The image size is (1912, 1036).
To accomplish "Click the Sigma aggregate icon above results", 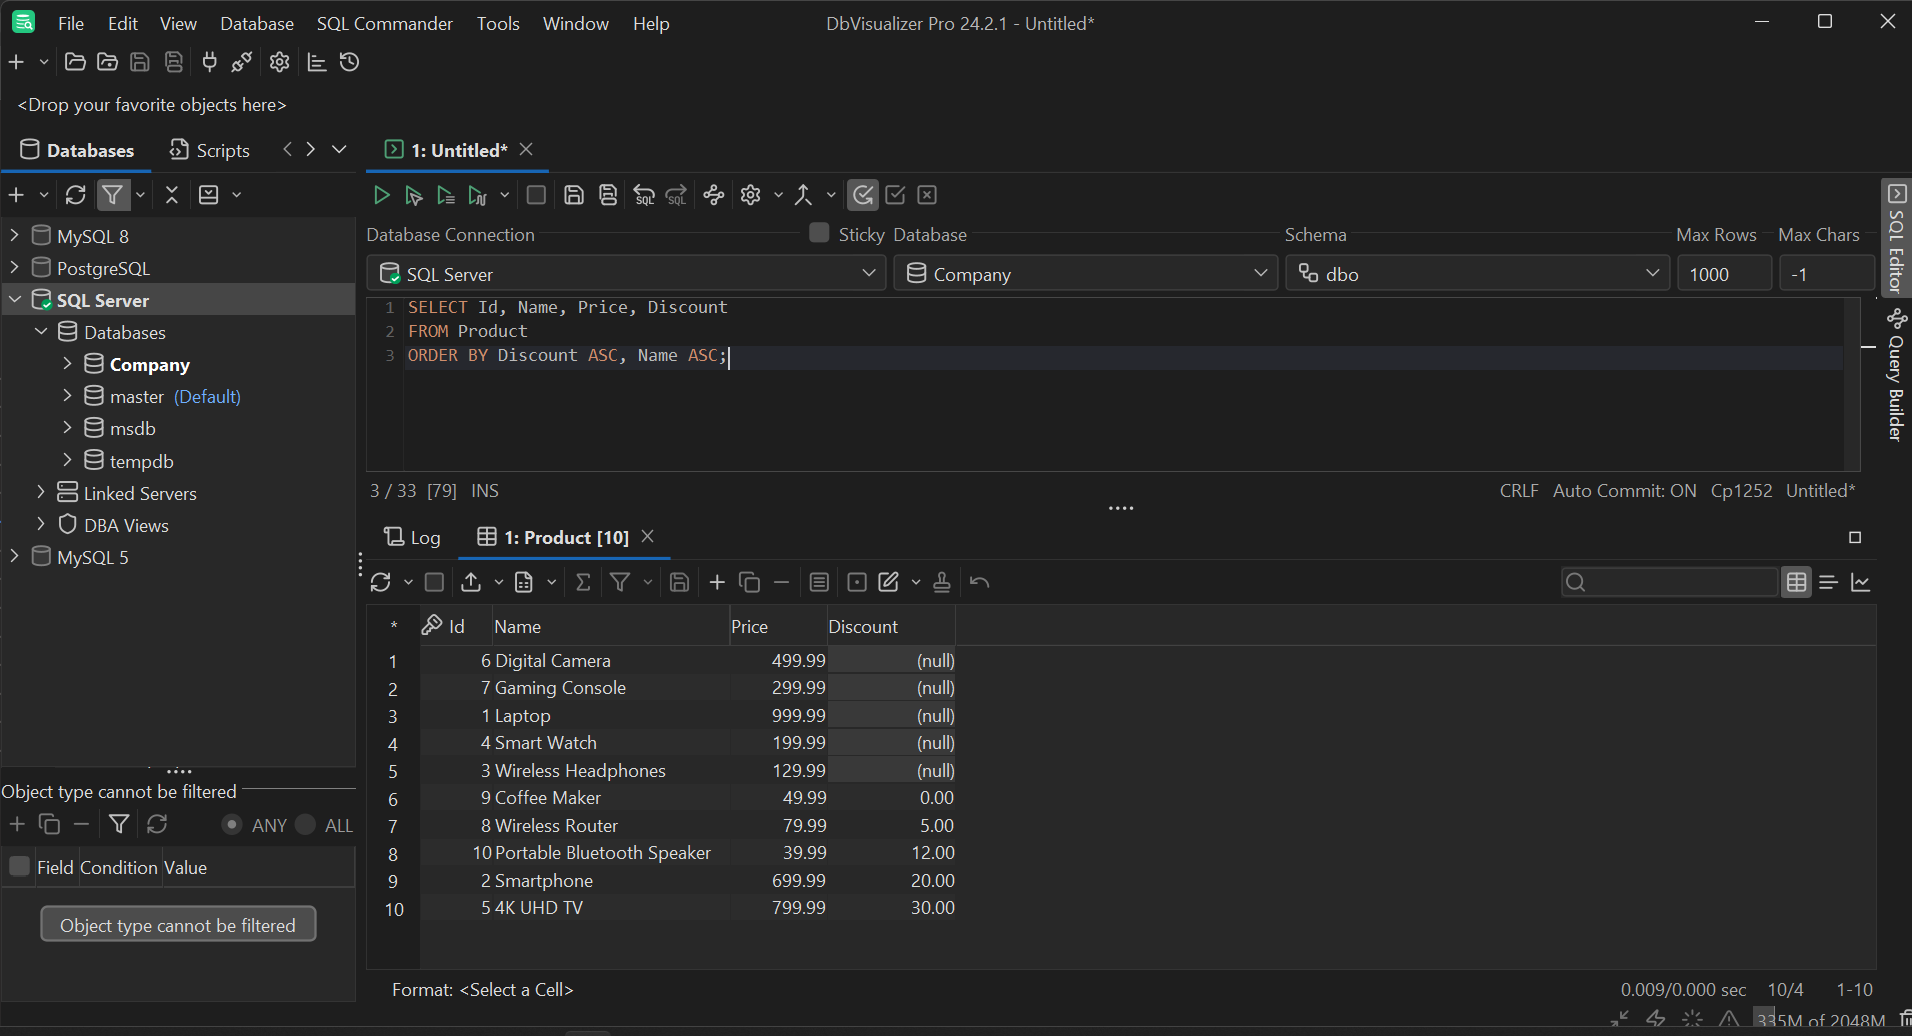I will tap(583, 582).
